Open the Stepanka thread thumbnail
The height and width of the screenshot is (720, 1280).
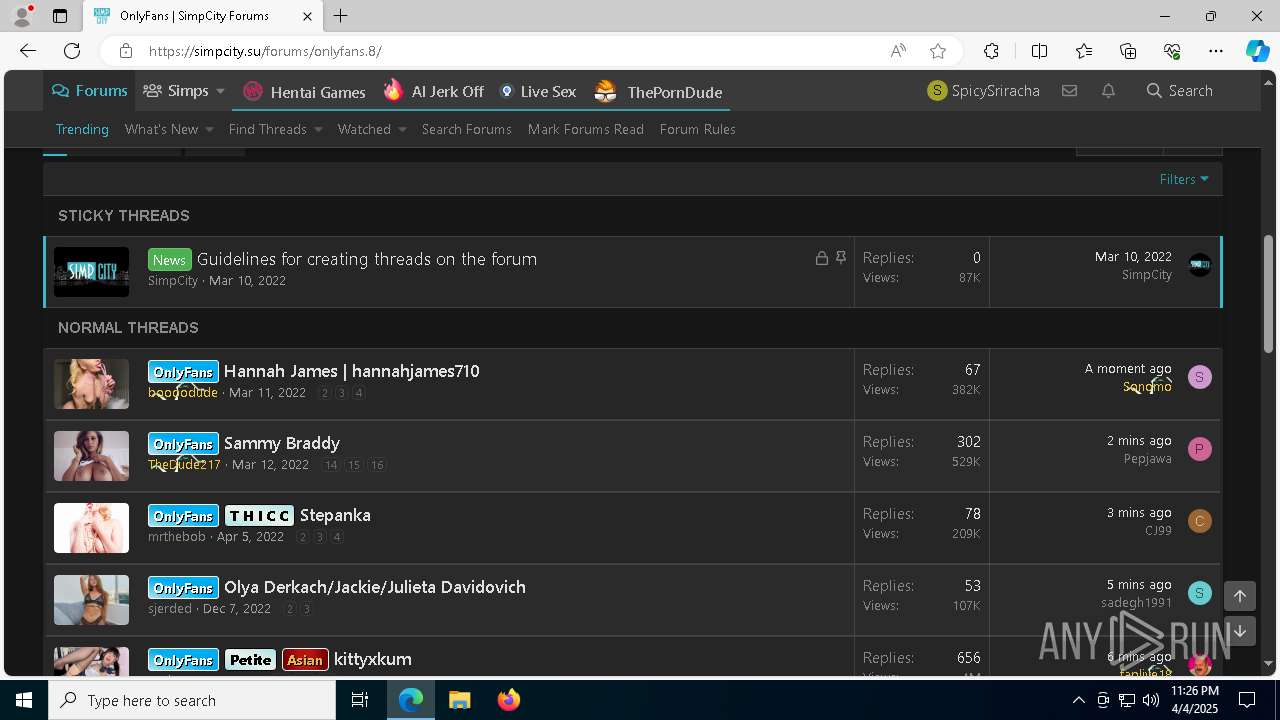91,528
